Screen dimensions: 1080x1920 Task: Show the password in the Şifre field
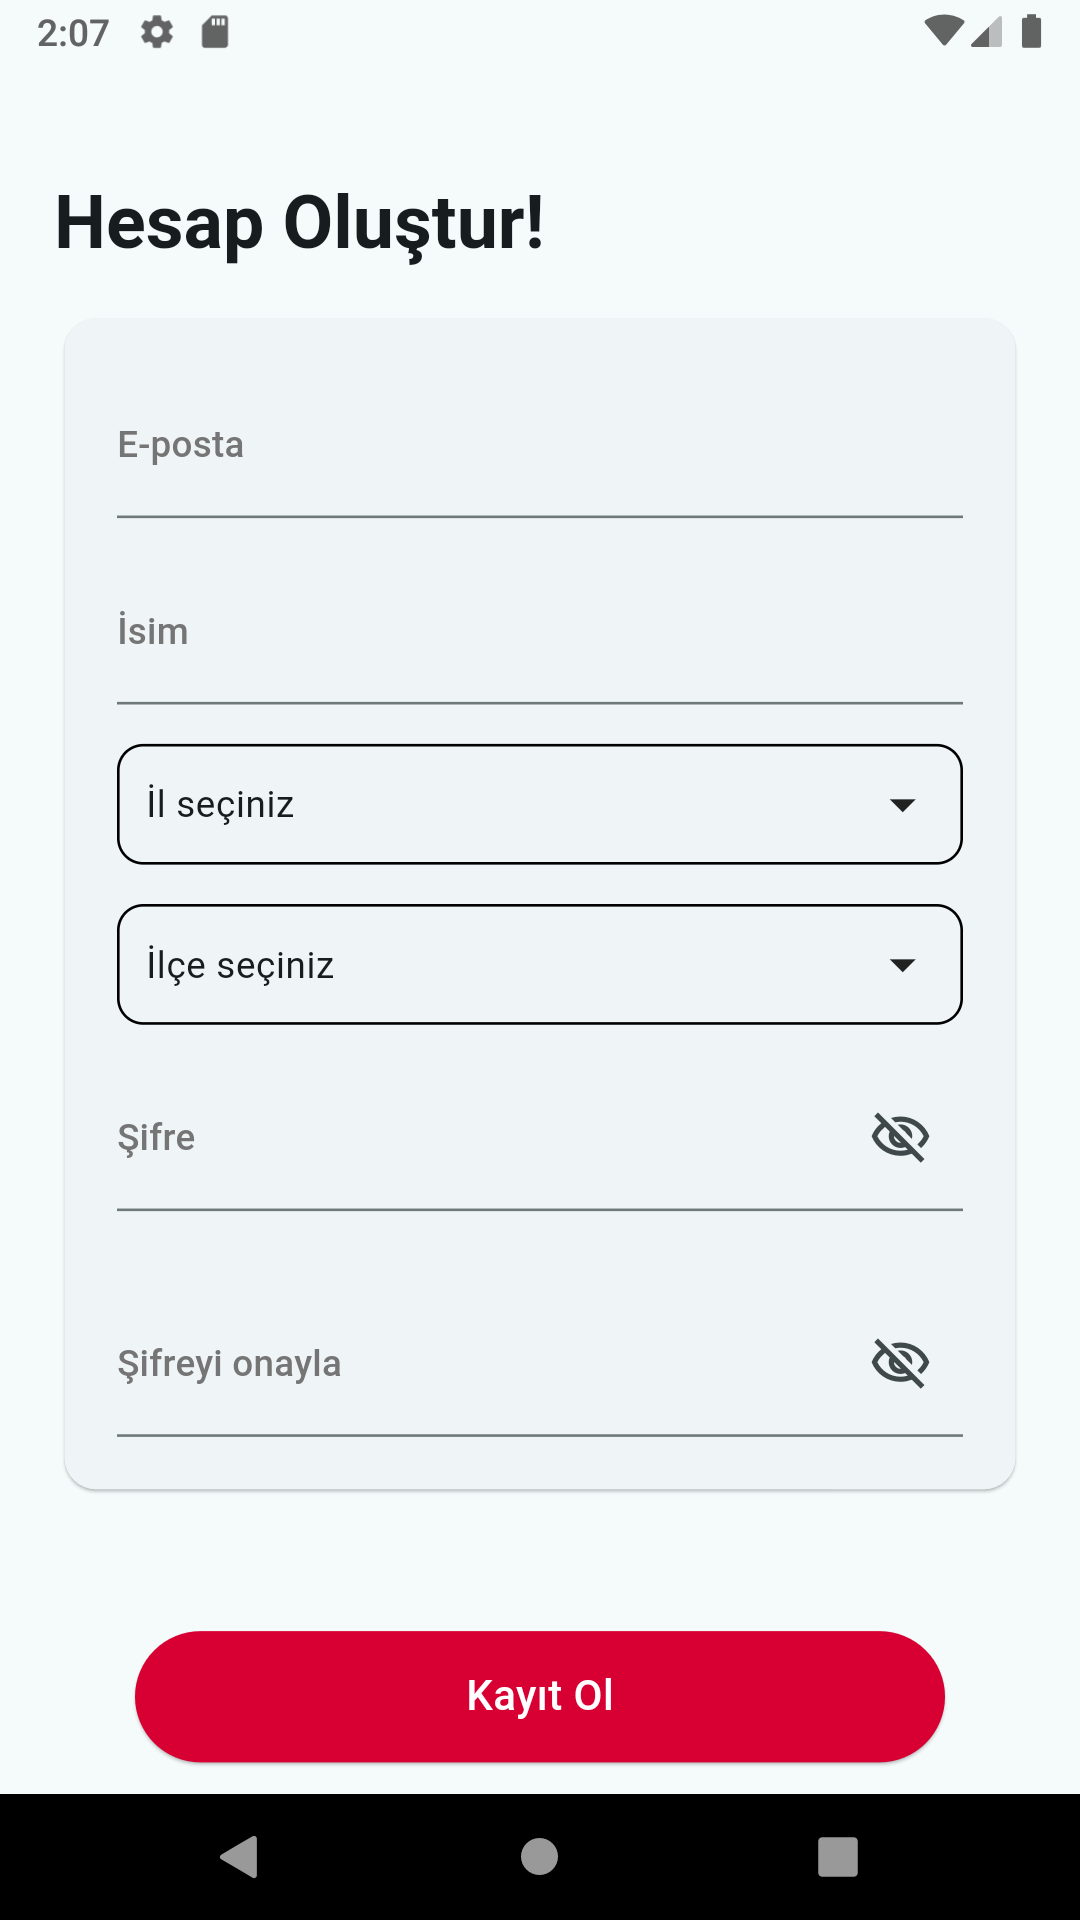point(902,1136)
